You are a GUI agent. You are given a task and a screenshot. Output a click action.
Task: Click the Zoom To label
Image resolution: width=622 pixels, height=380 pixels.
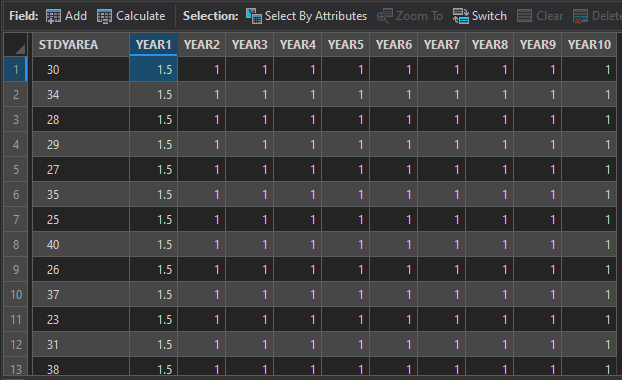point(419,16)
